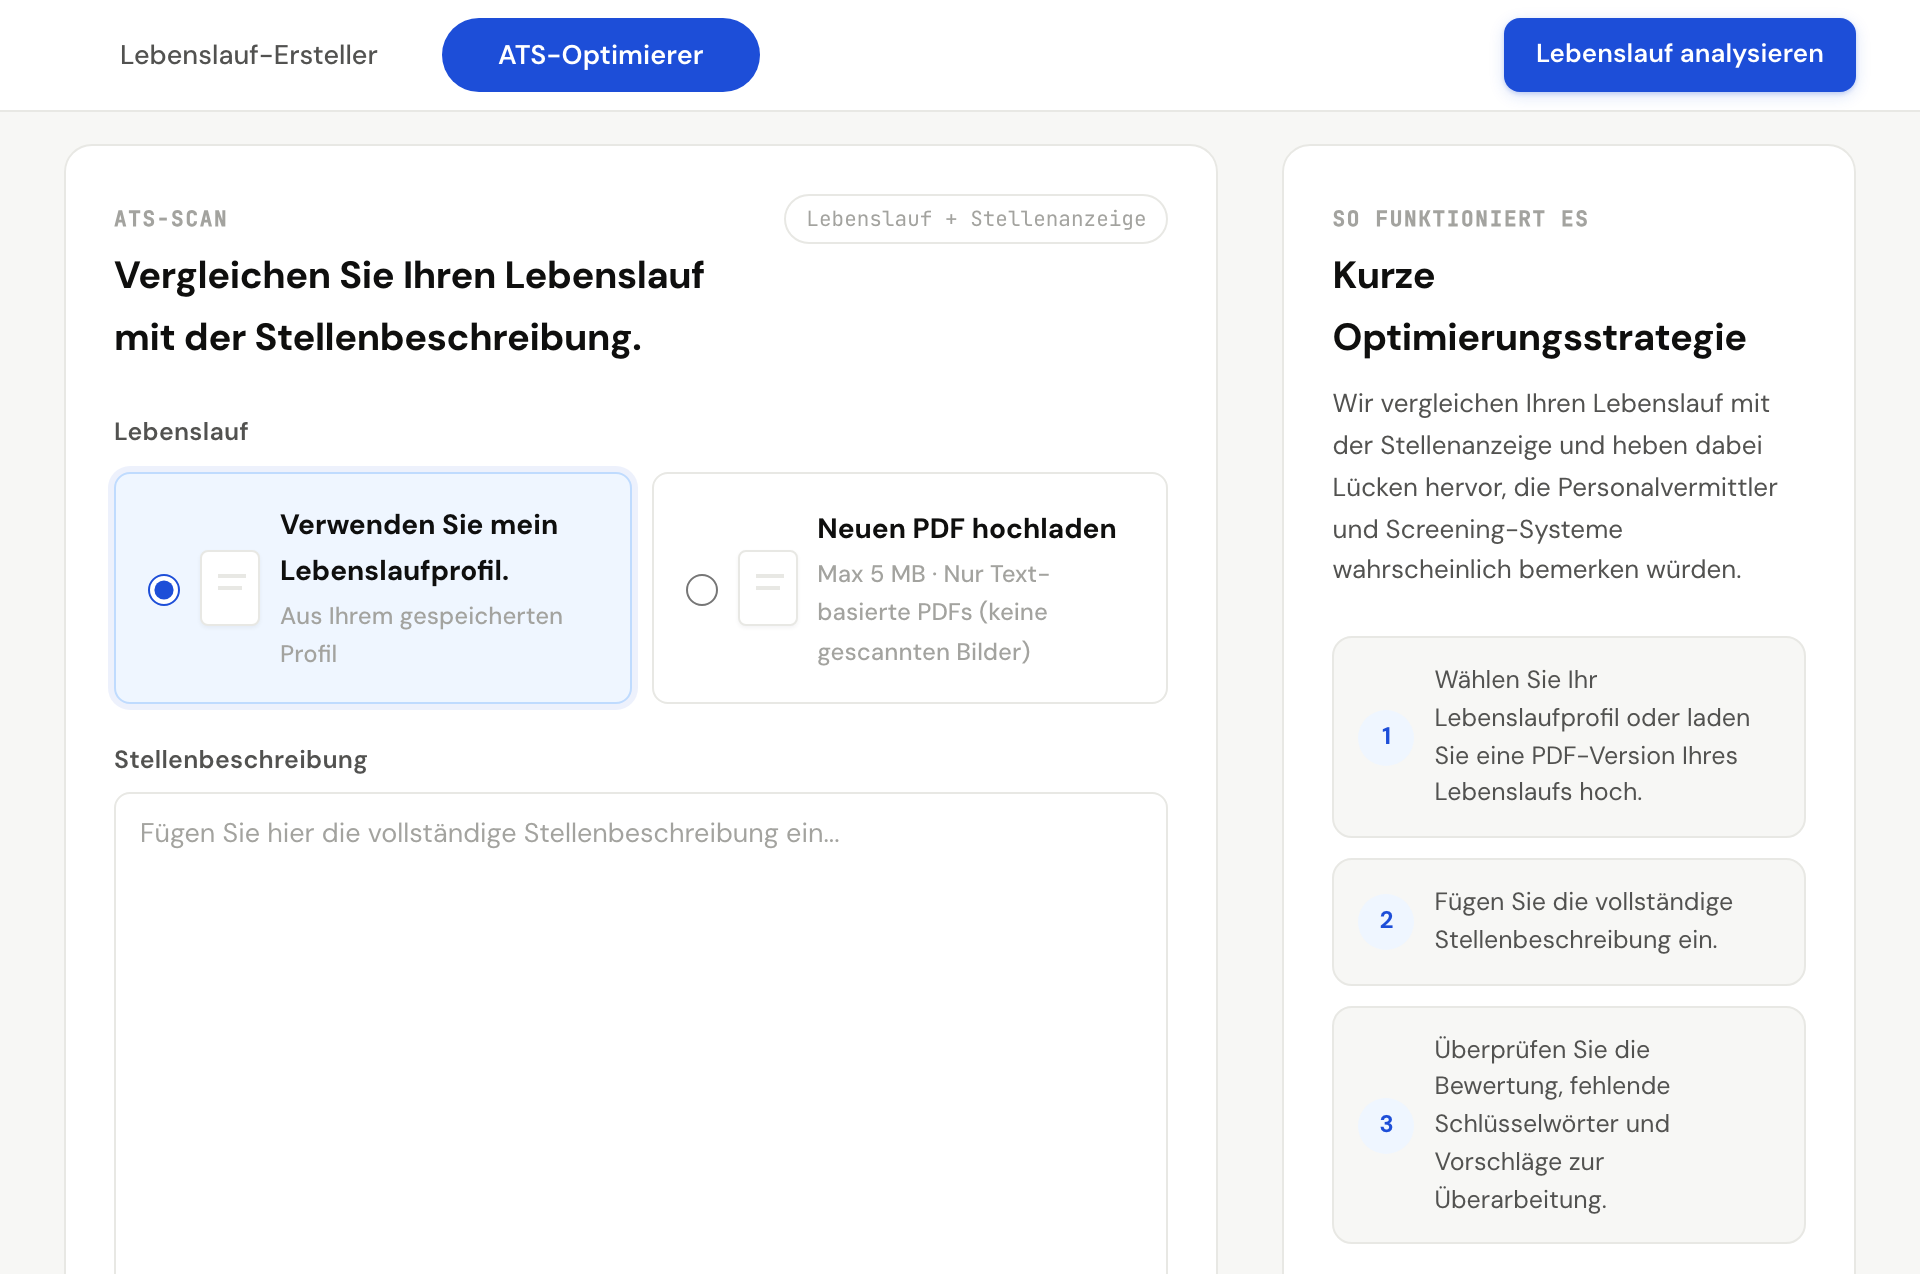Viewport: 1920px width, 1274px height.
Task: Click text 'Aus Ihrem gespeicherten Profil'
Action: coord(421,635)
